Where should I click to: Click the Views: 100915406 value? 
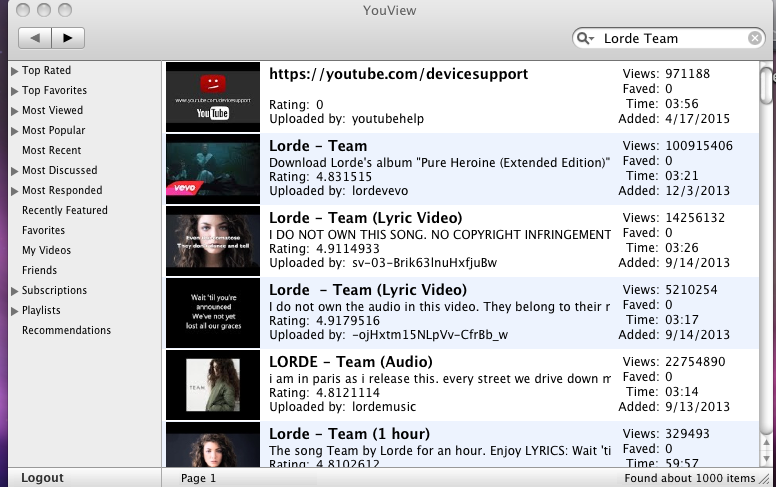click(x=699, y=146)
